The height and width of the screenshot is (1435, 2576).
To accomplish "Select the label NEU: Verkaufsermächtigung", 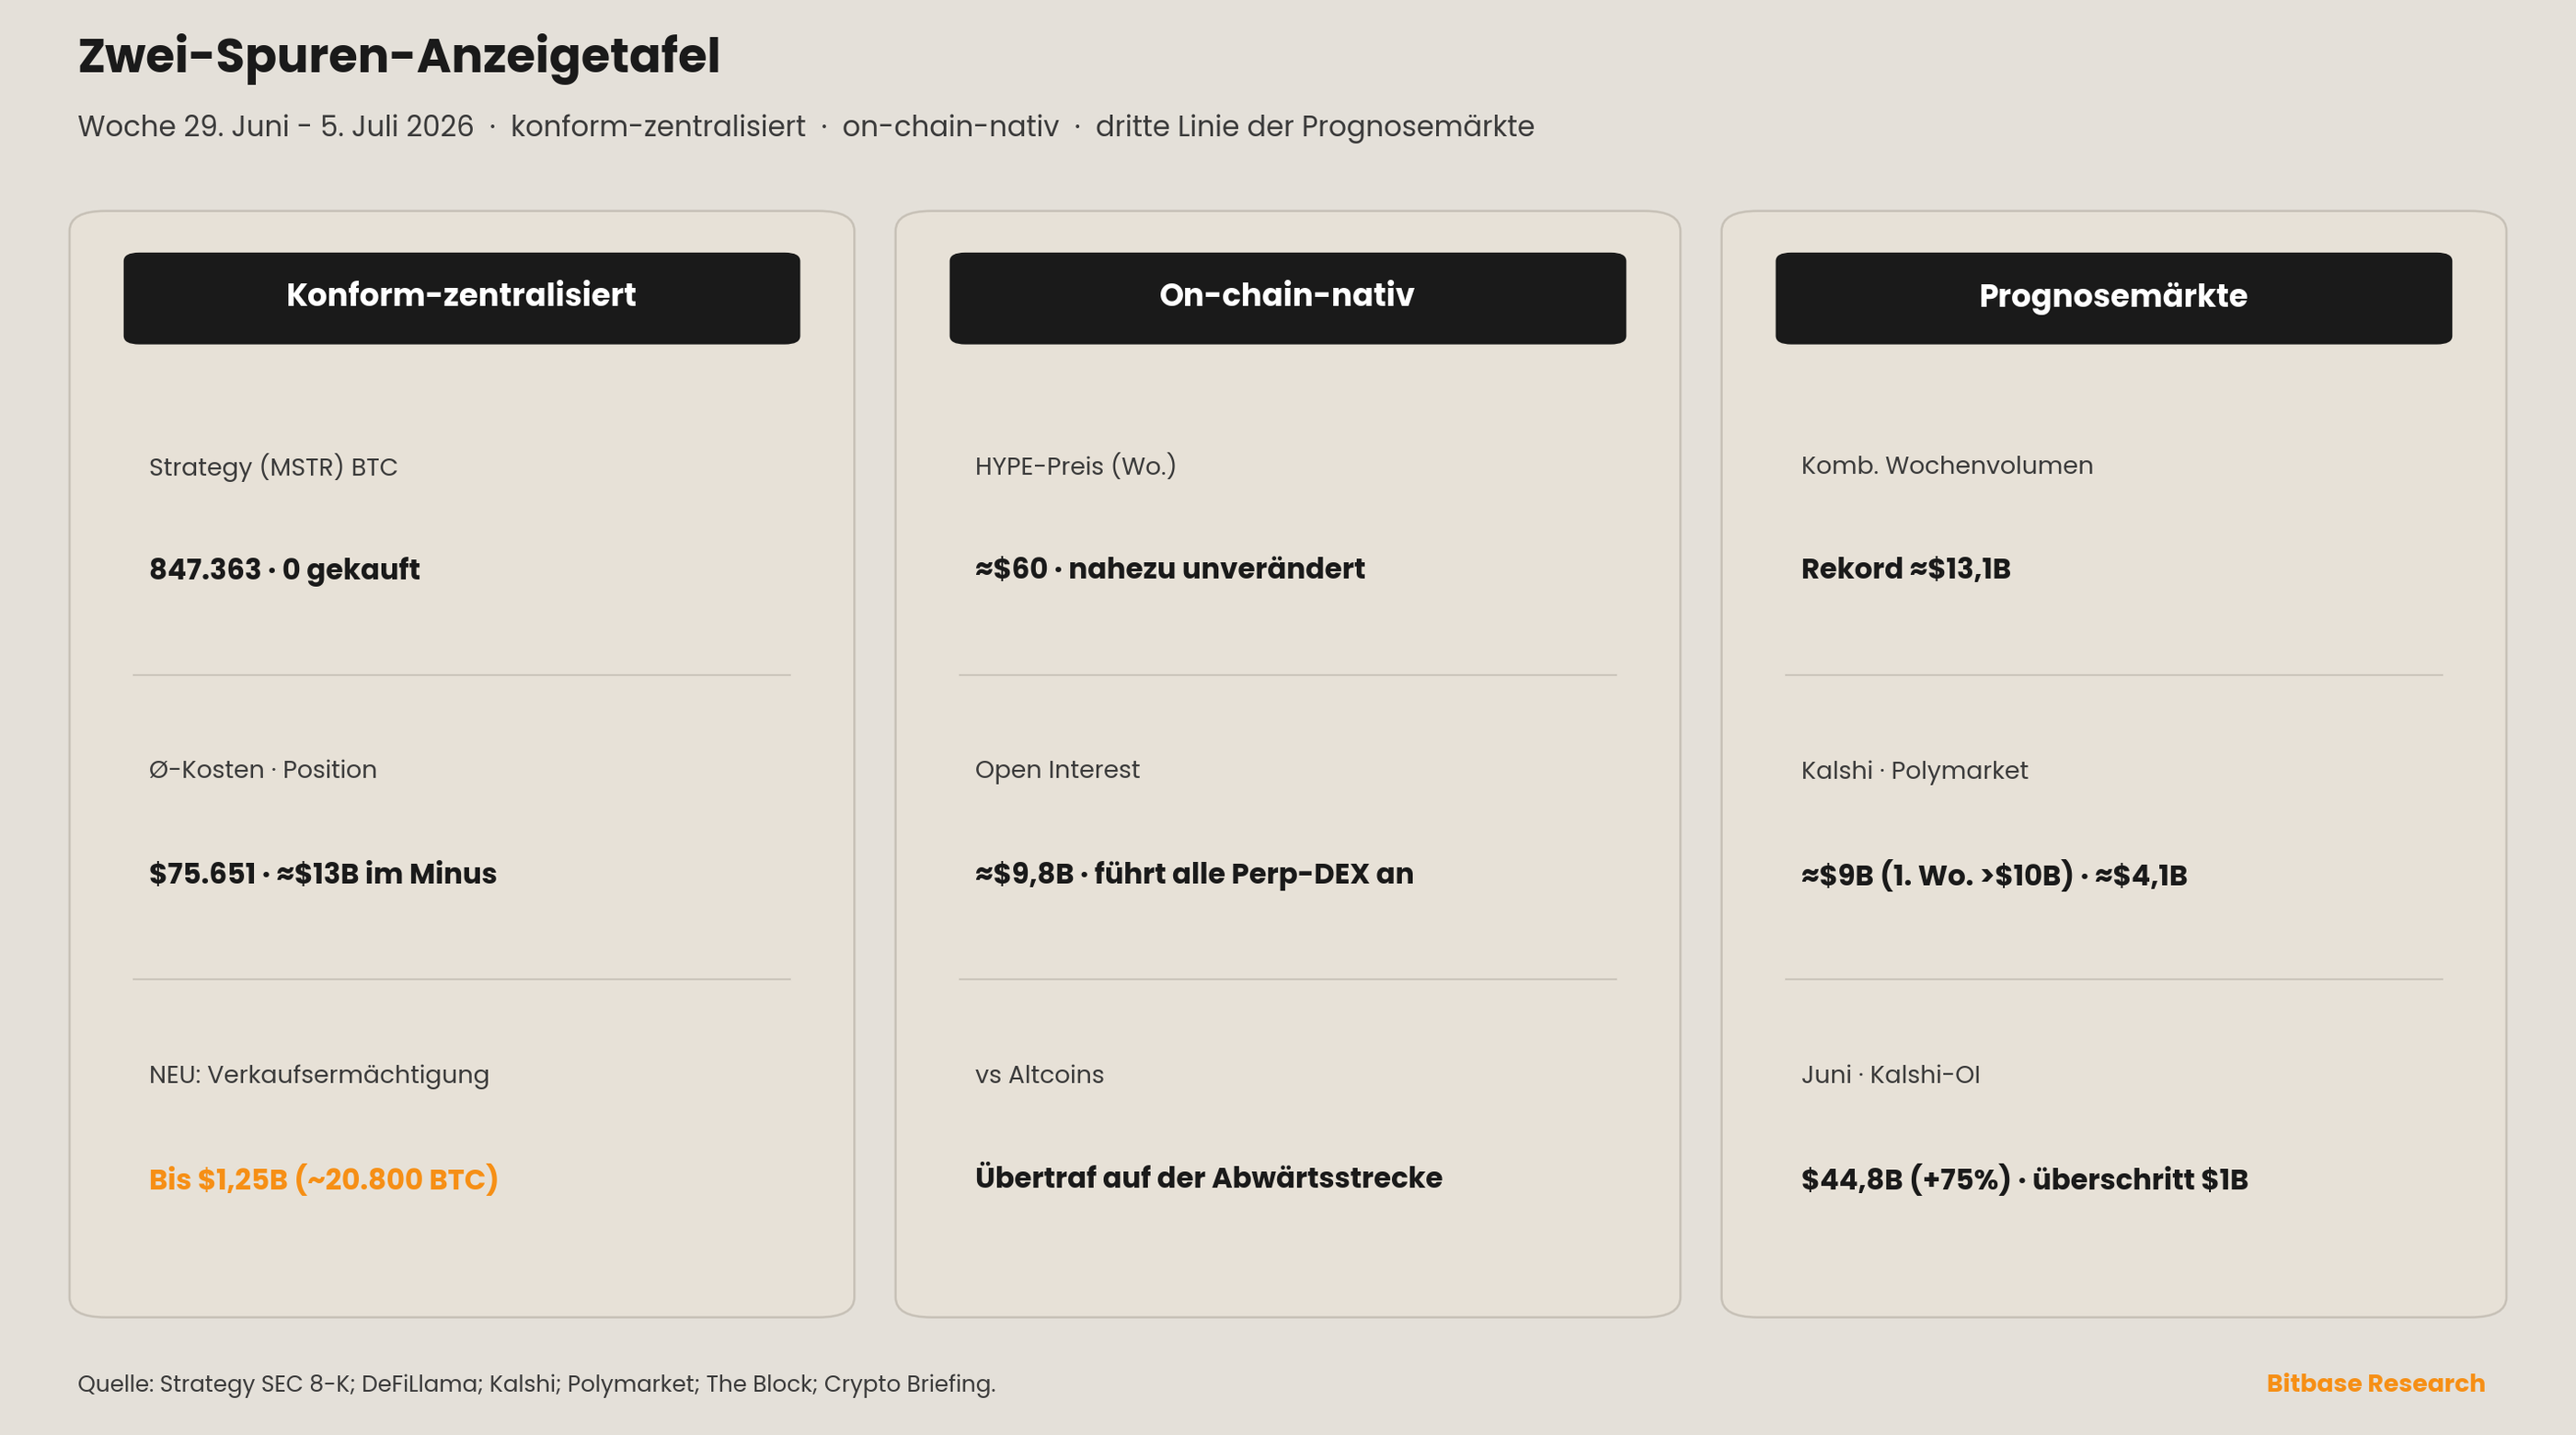I will coord(319,1075).
